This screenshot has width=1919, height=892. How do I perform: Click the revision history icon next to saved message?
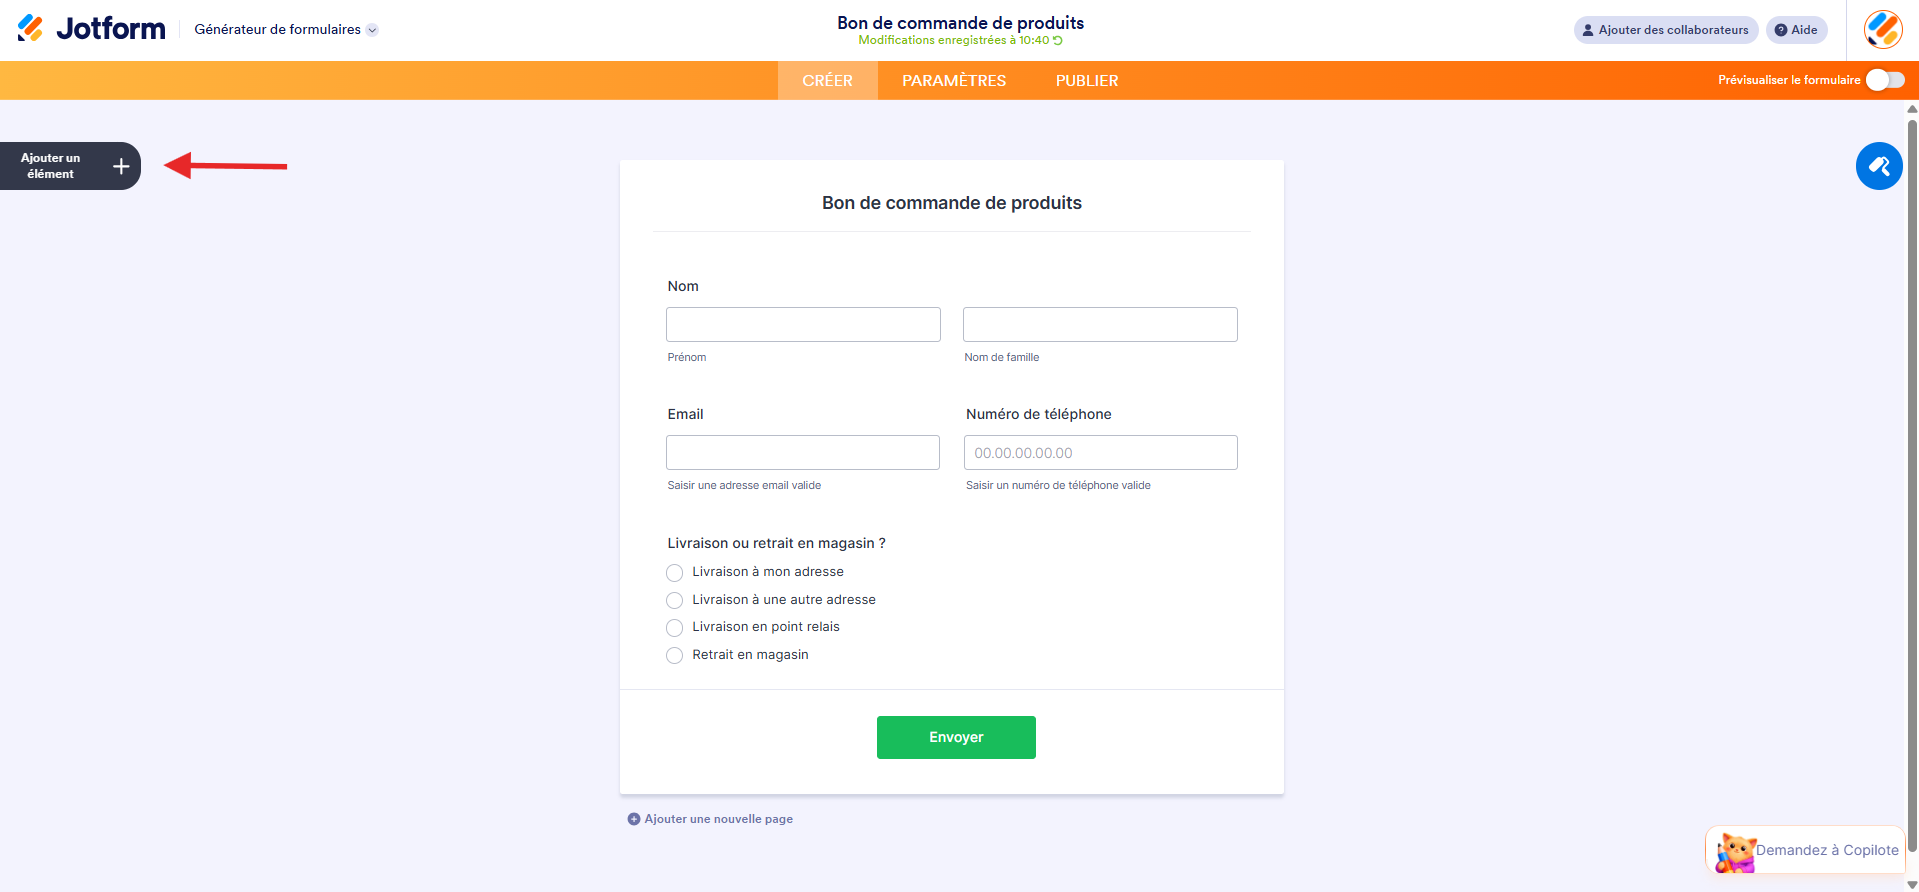tap(1056, 41)
